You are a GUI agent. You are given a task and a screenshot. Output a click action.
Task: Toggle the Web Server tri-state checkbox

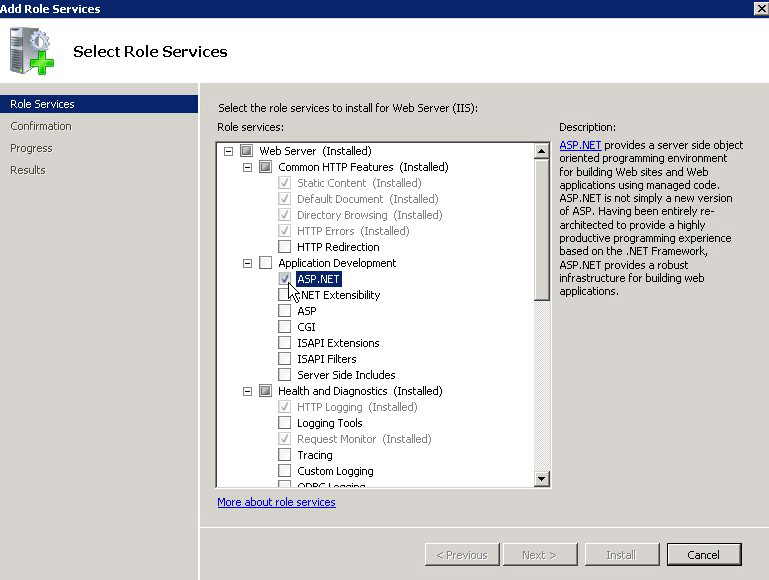click(x=246, y=151)
